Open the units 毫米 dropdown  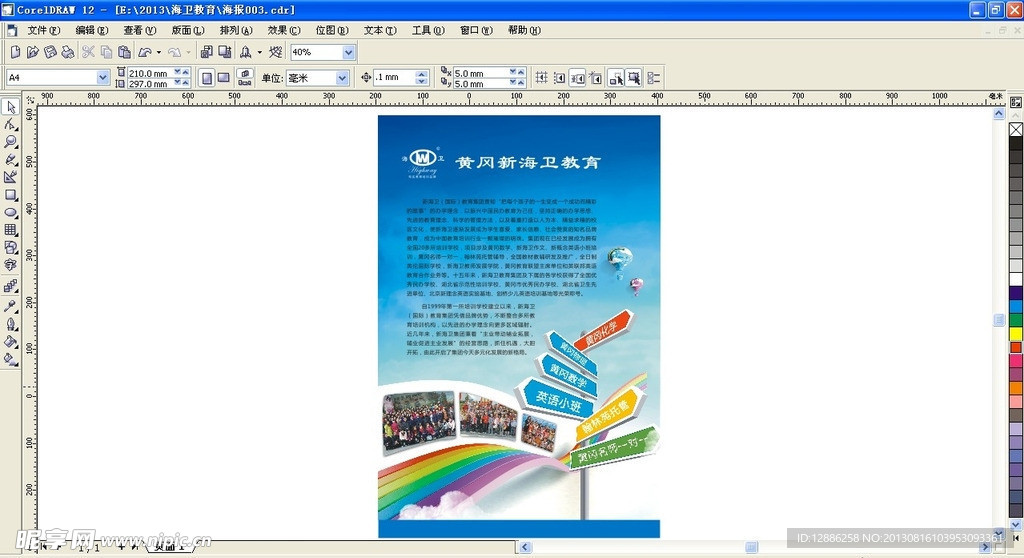coord(342,78)
